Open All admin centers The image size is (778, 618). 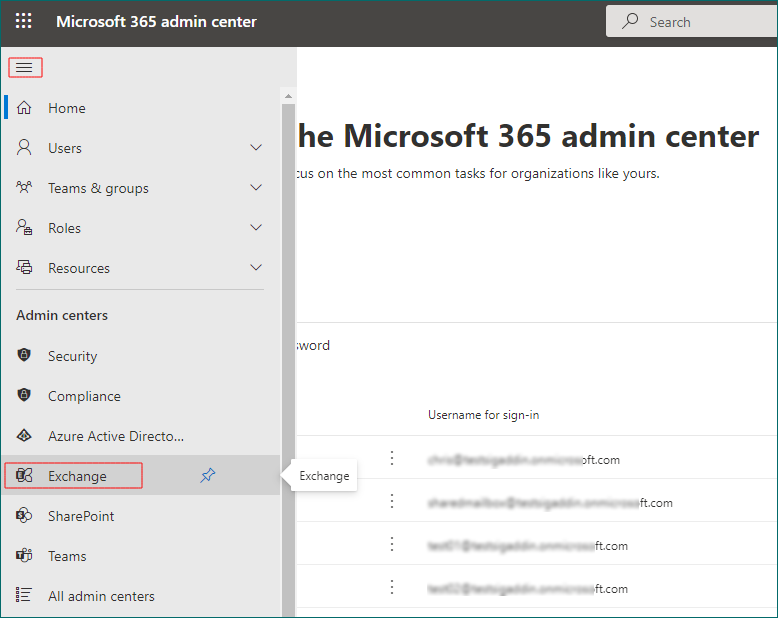pyautogui.click(x=101, y=596)
